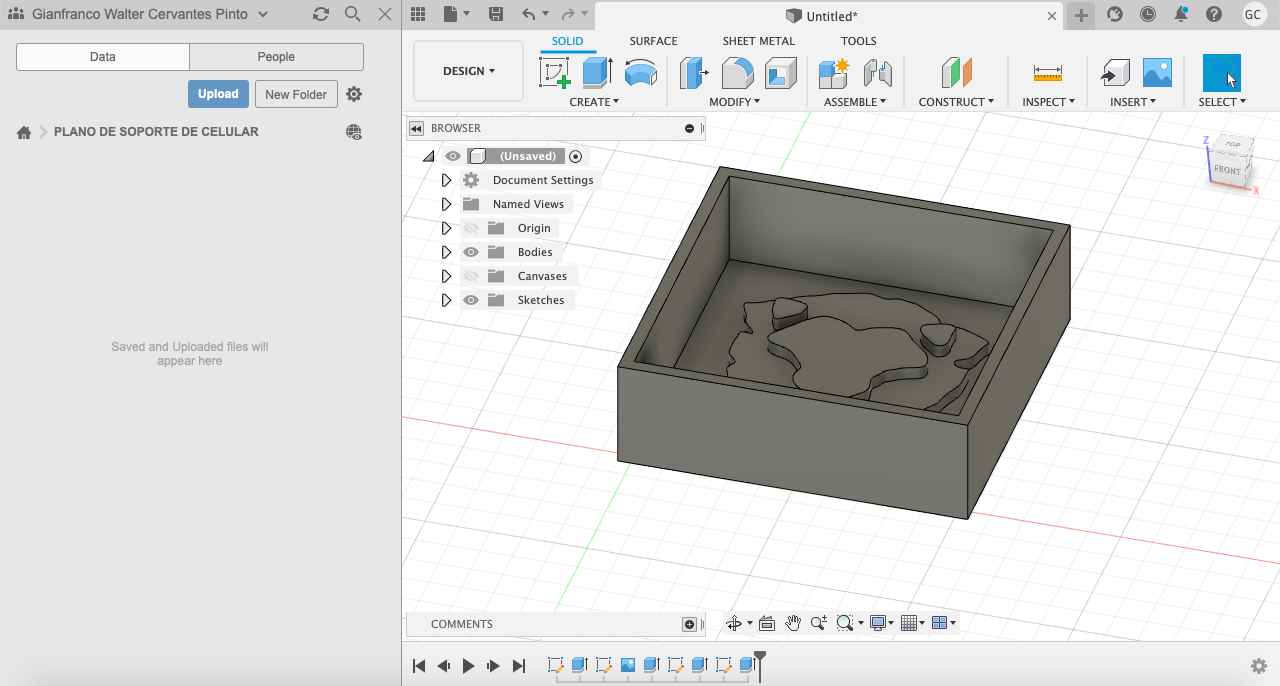Viewport: 1280px width, 686px height.
Task: Select the Extrude tool
Action: coord(597,73)
